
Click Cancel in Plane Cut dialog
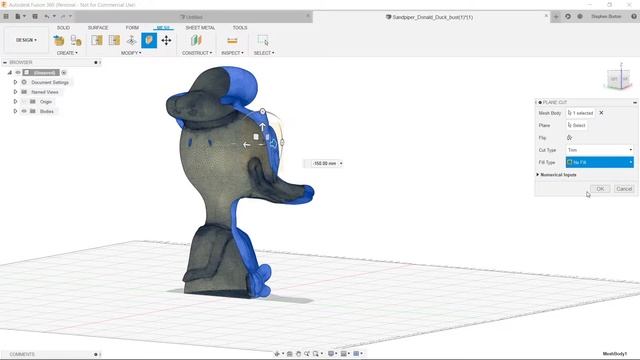624,189
